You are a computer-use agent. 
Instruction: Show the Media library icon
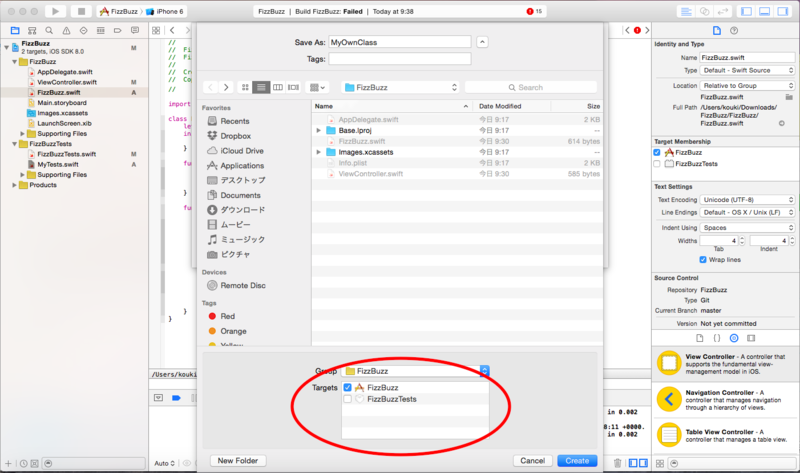(x=751, y=338)
